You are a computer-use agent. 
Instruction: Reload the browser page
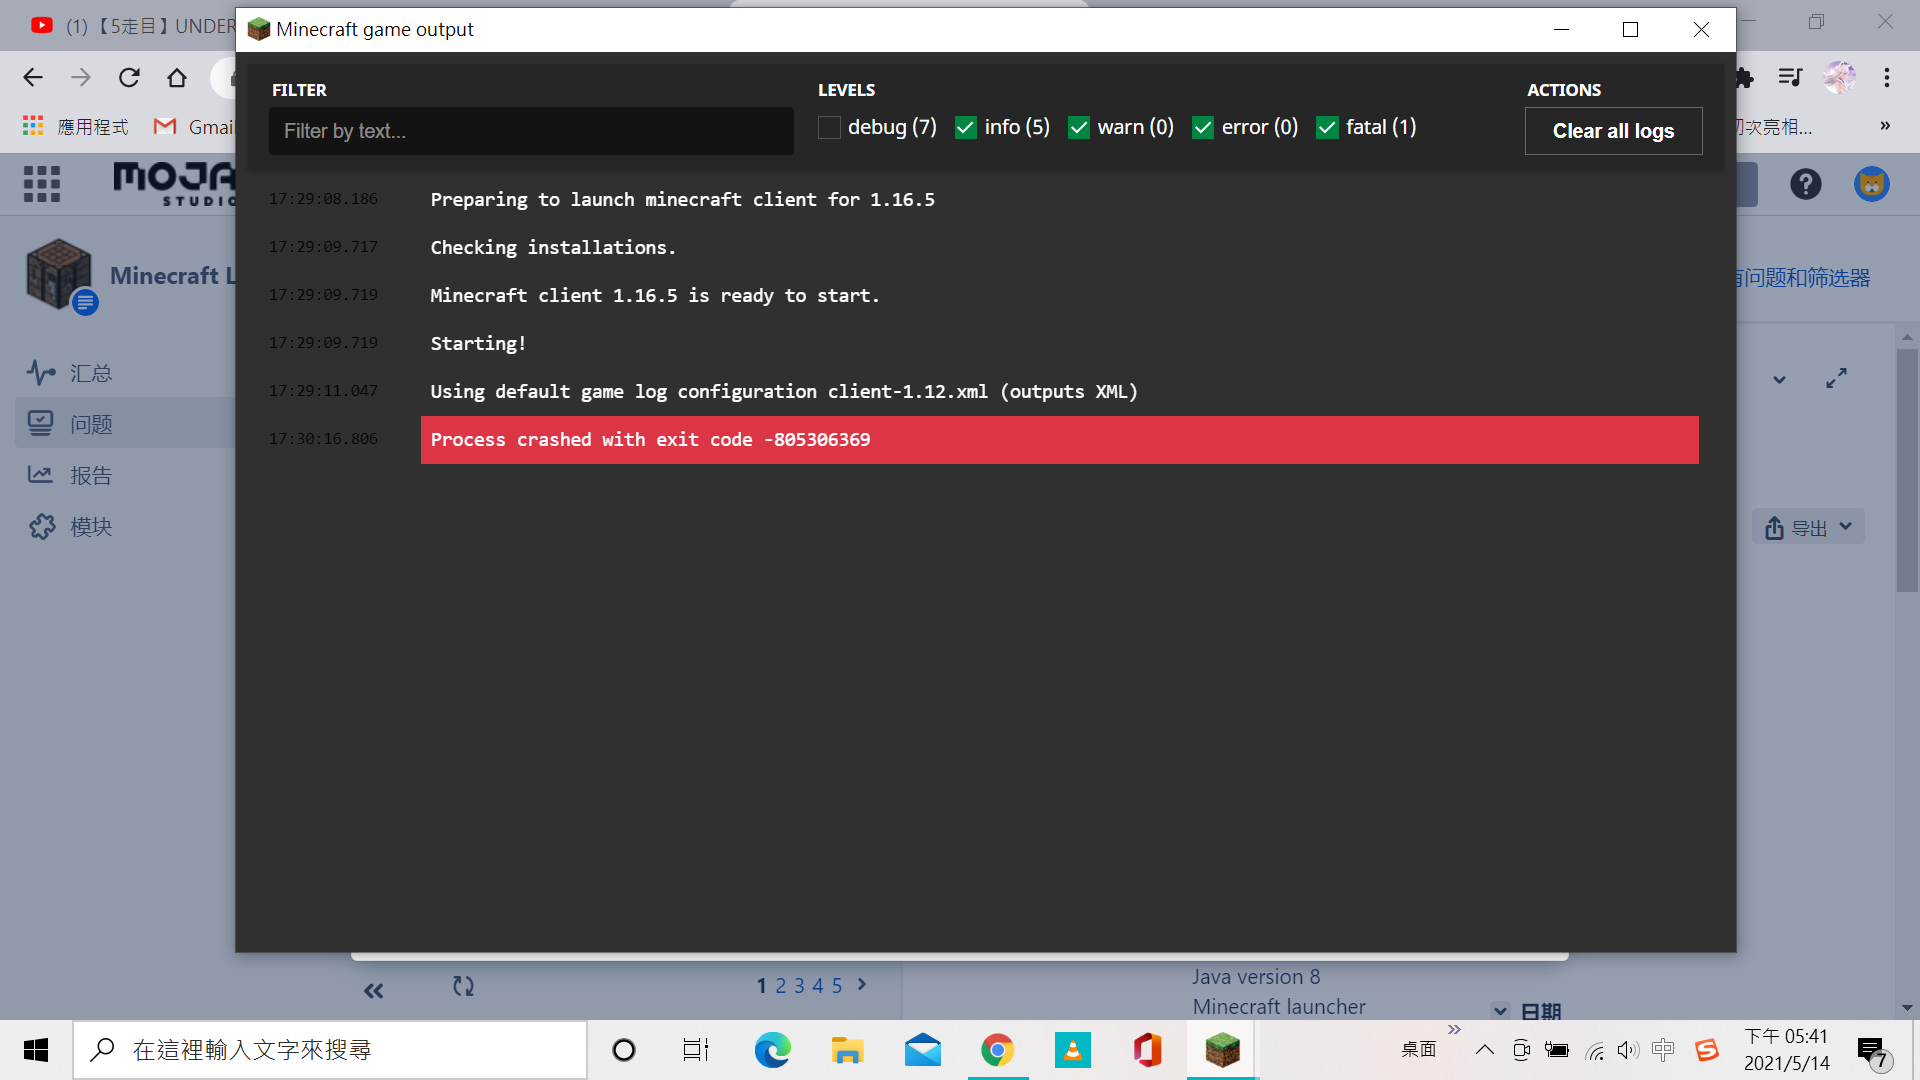[129, 78]
